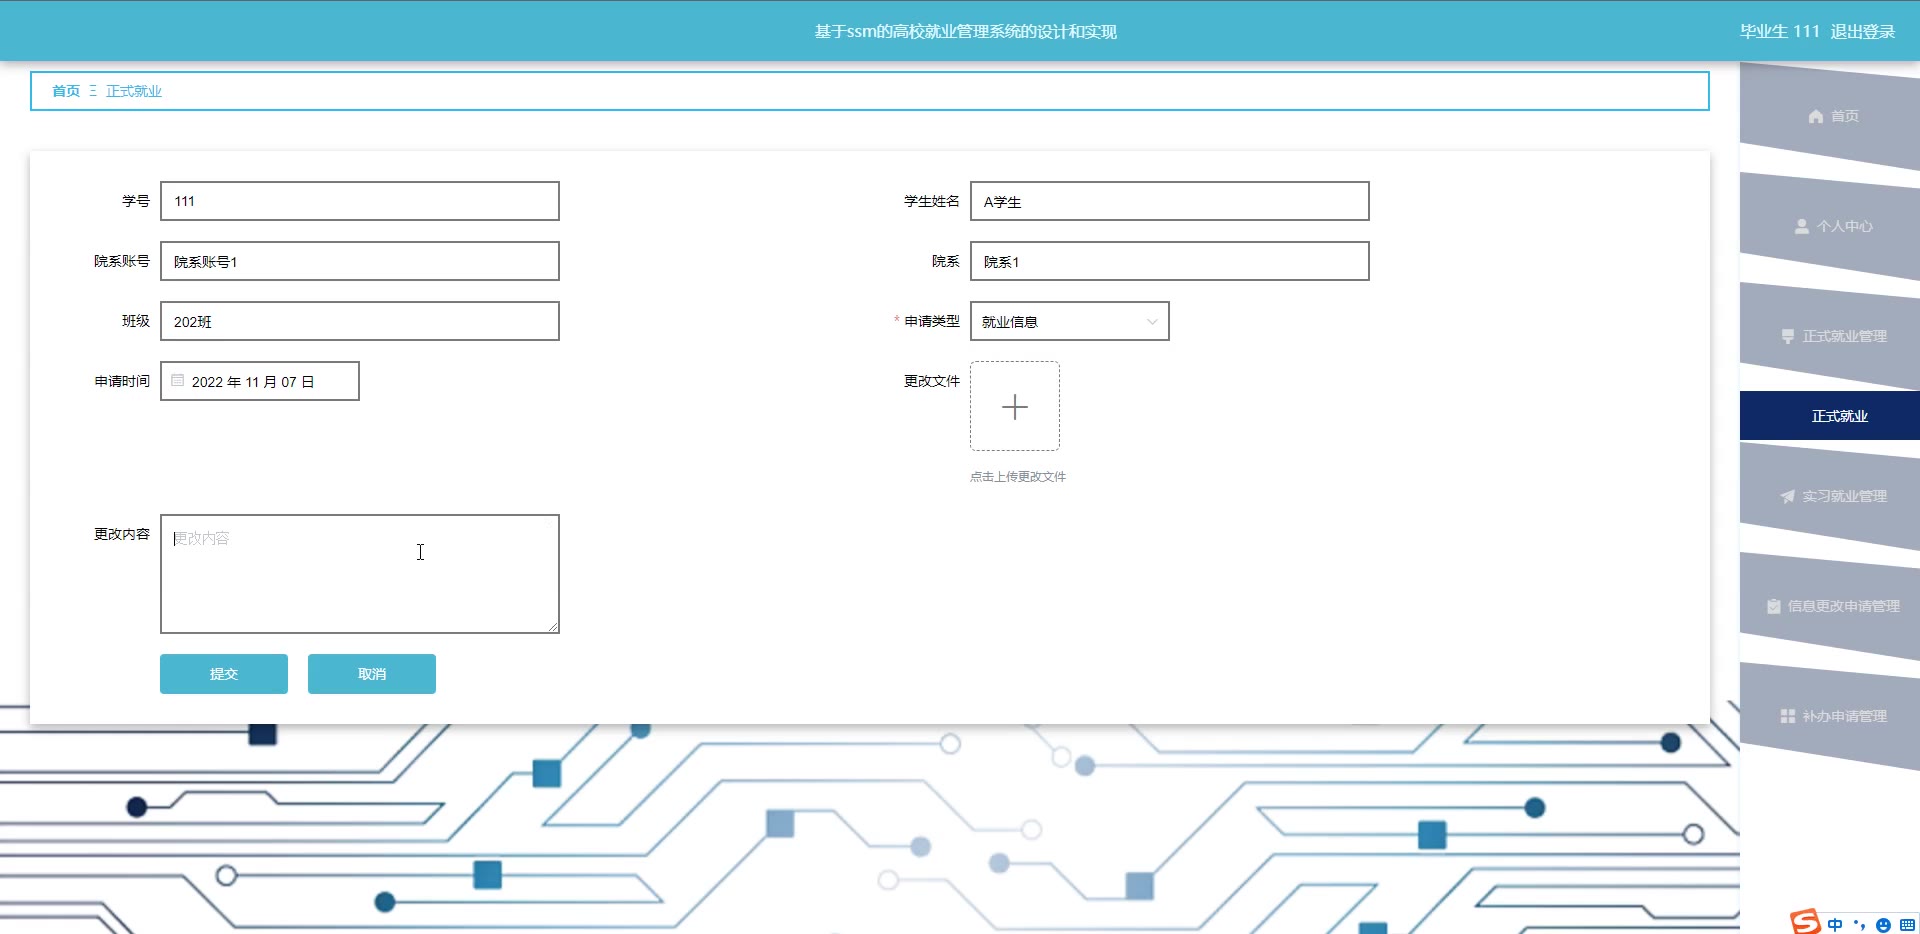
Task: Click the trophy icon for 正式就业管理
Action: (x=1788, y=336)
